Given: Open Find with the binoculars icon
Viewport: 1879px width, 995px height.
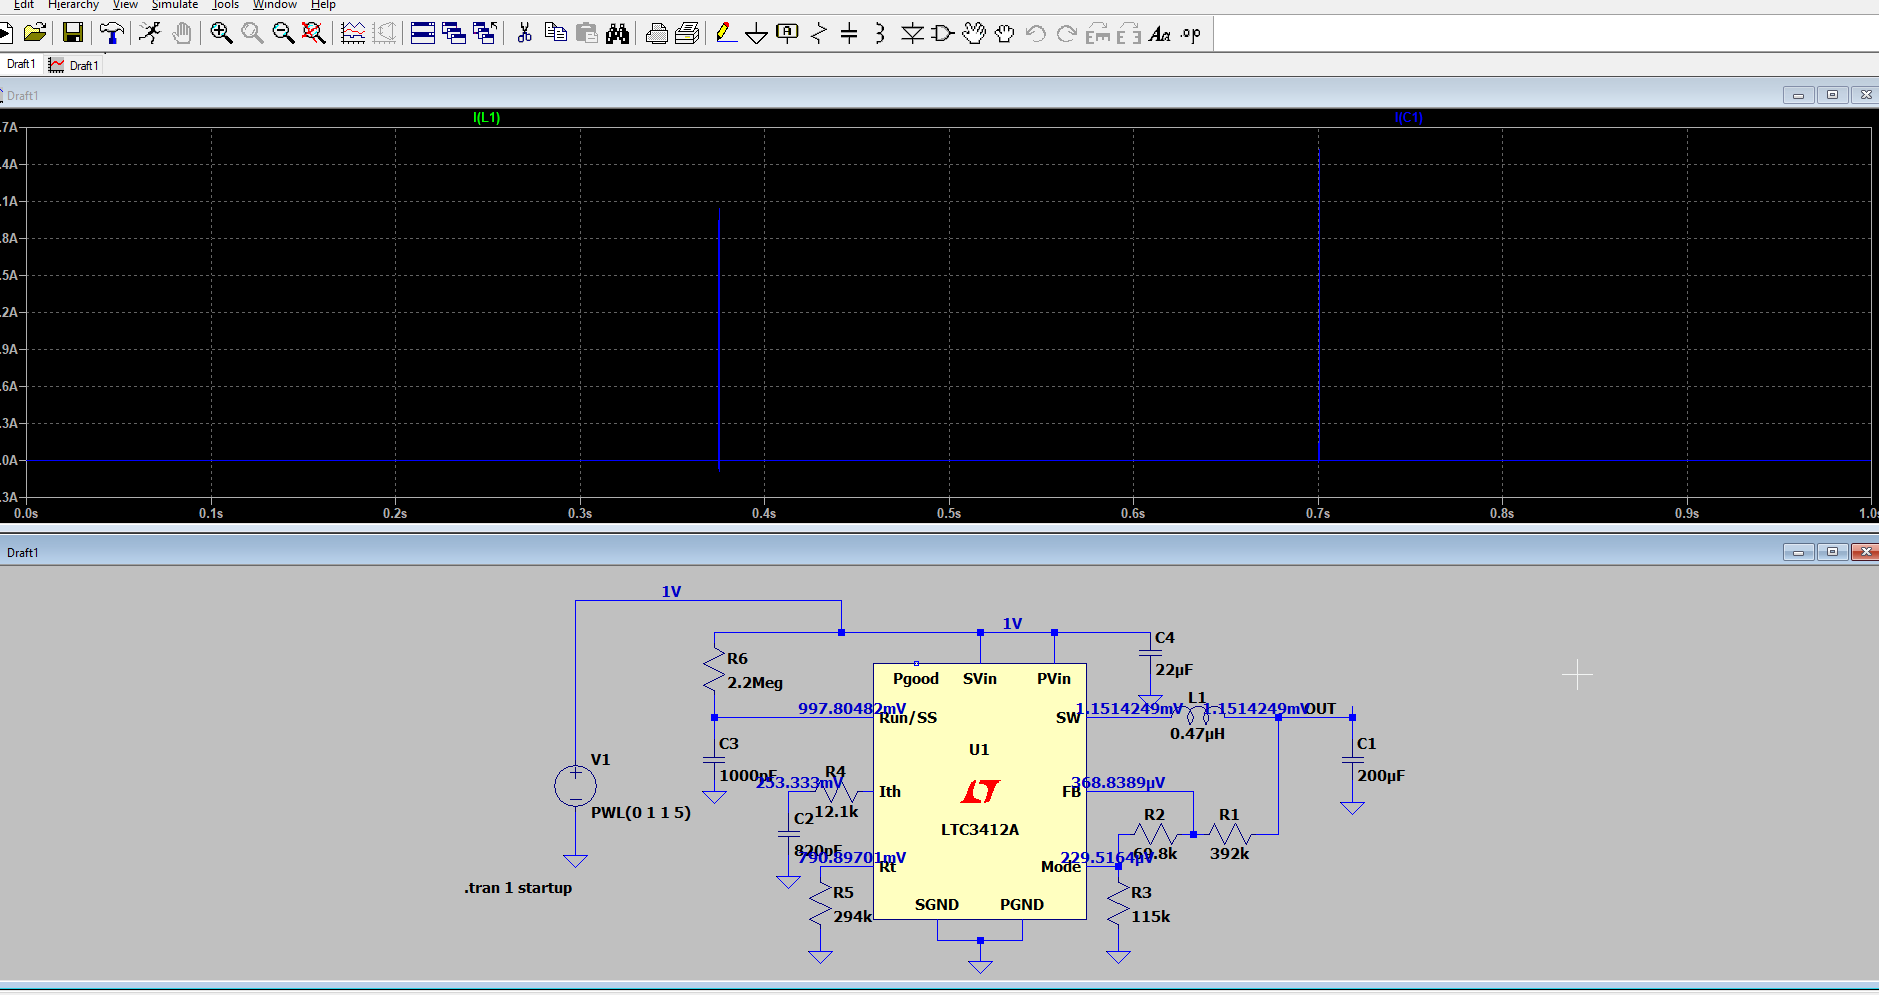Looking at the screenshot, I should pos(618,33).
